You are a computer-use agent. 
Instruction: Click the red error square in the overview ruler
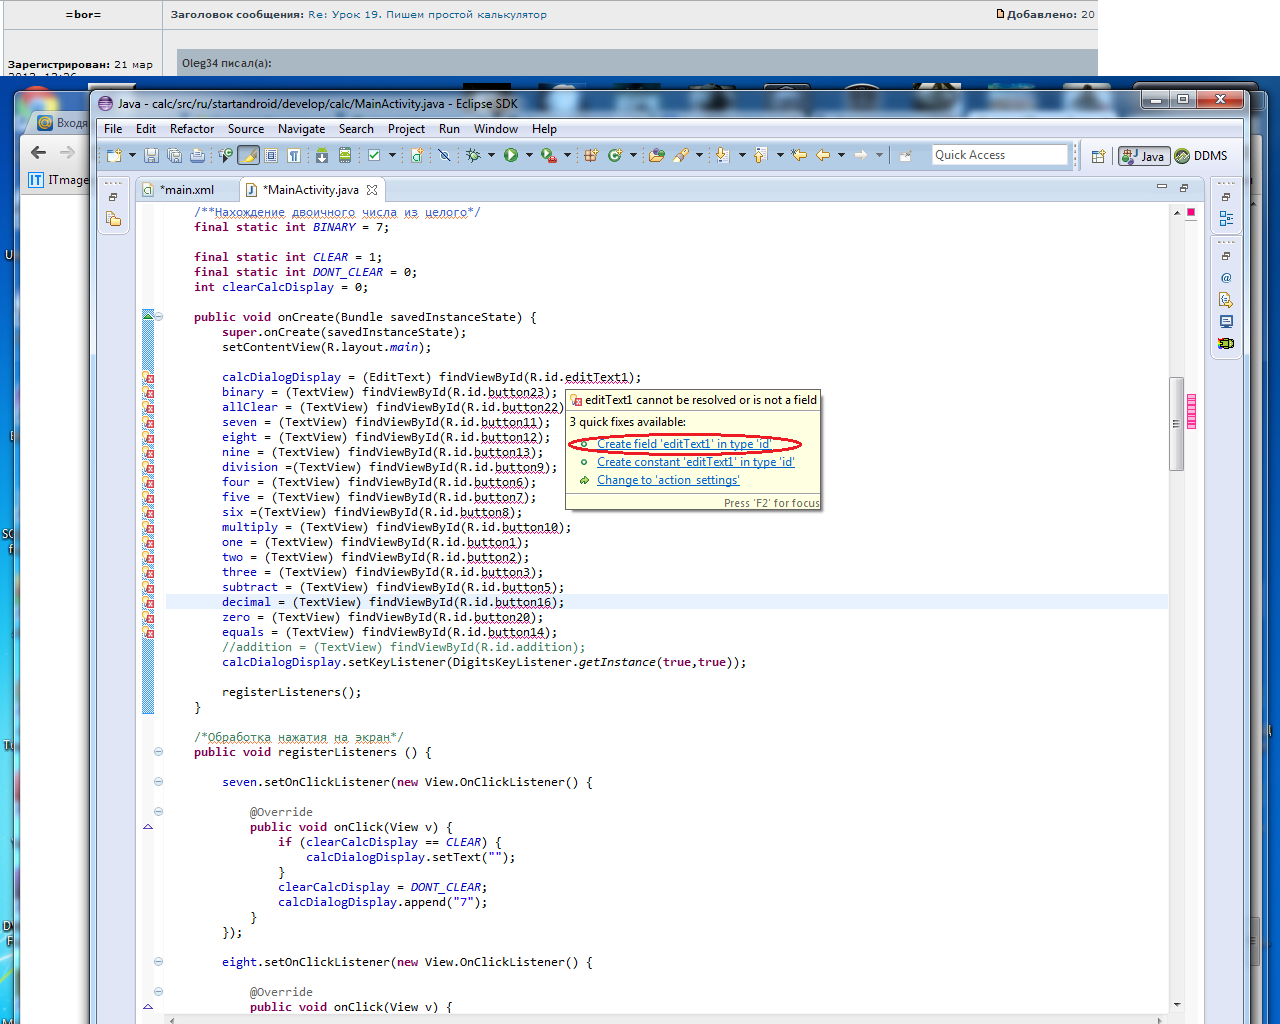pos(1191,212)
